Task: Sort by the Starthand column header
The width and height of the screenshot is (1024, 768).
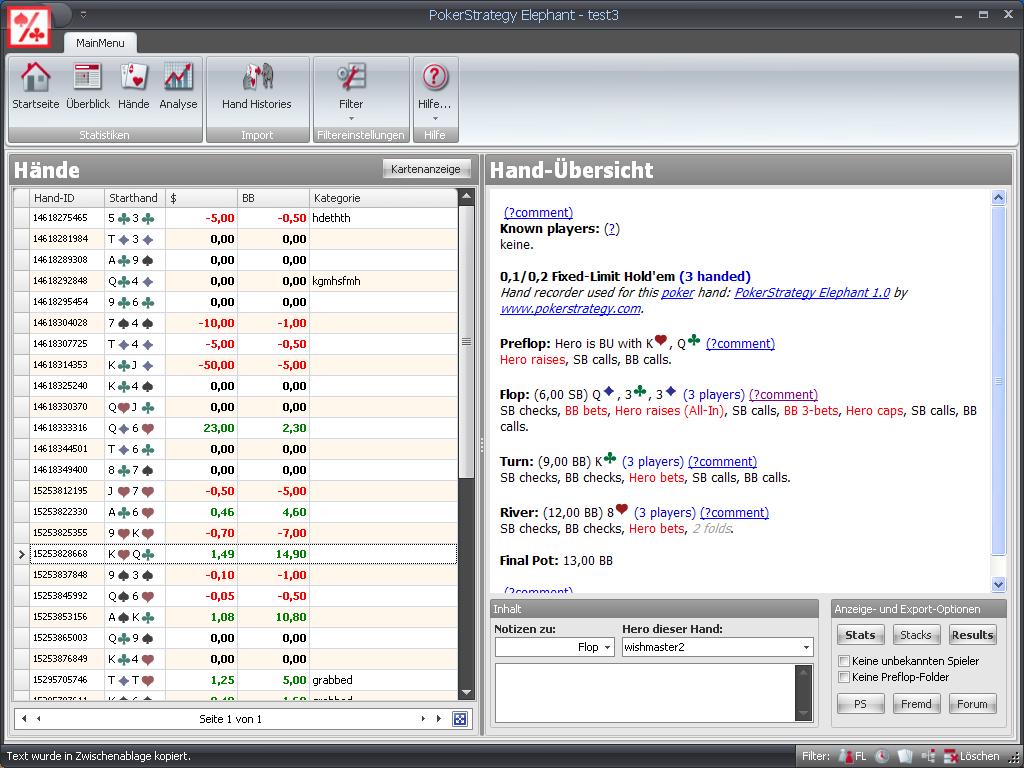Action: point(135,198)
